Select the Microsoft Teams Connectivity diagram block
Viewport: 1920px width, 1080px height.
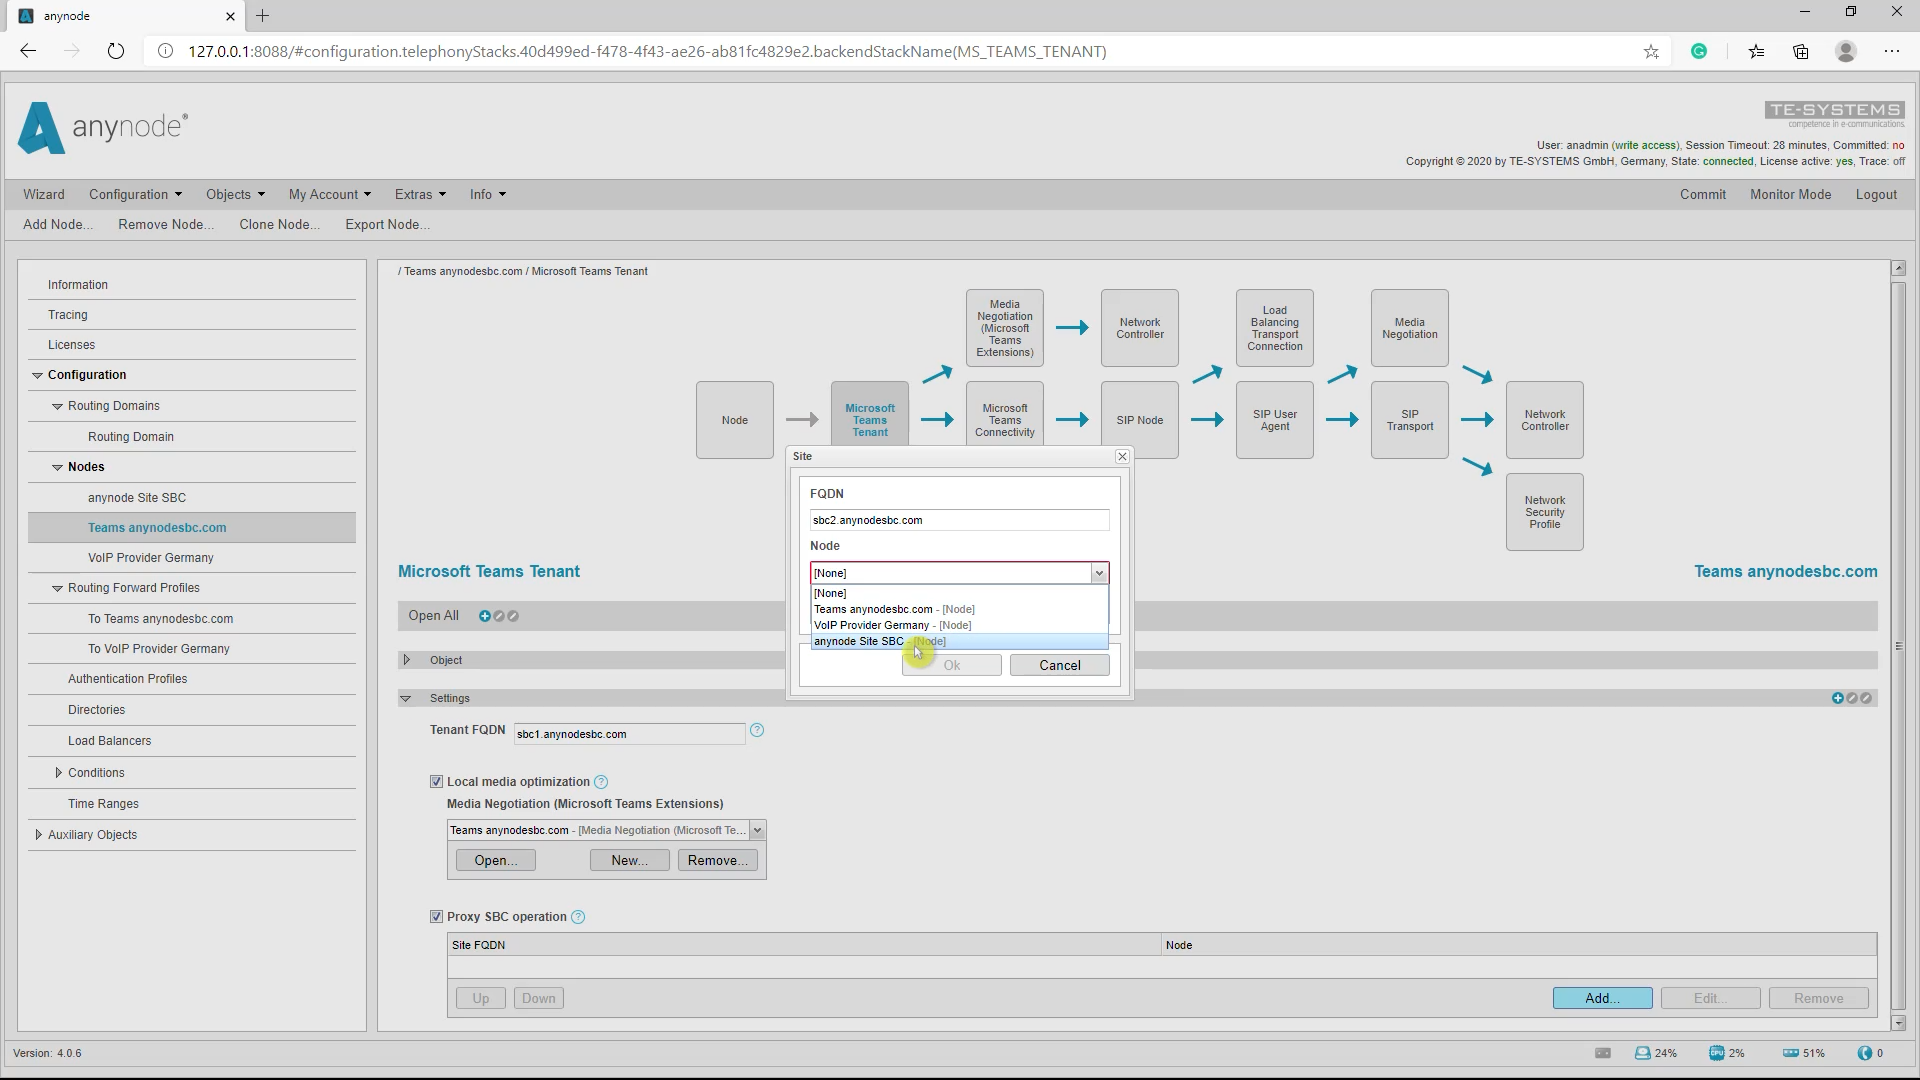[1005, 415]
